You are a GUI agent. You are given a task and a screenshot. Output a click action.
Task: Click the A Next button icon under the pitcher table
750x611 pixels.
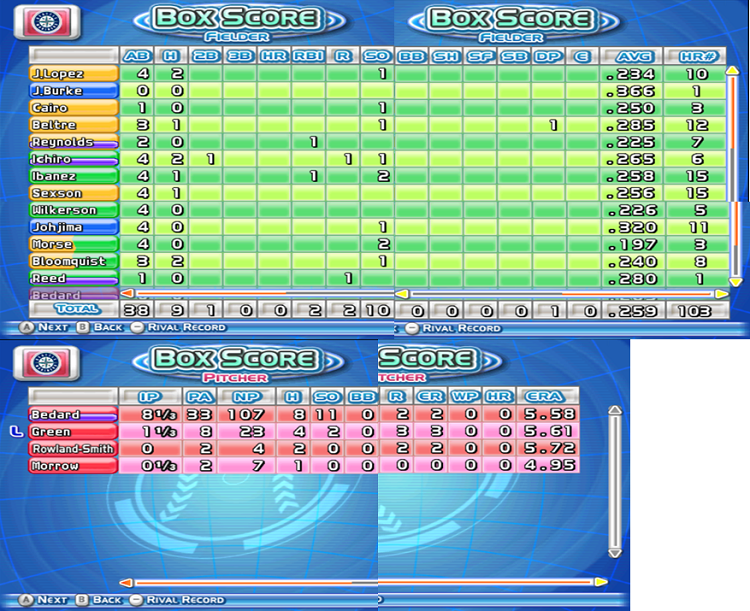26,600
